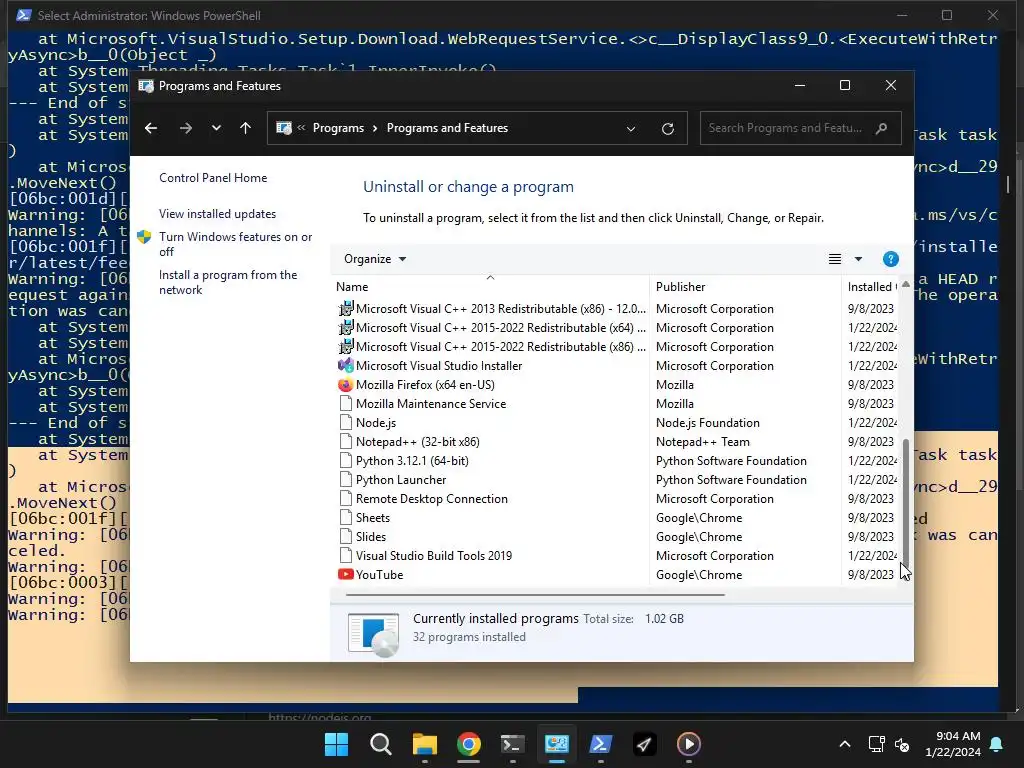
Task: Click the paper plane taskbar icon
Action: point(645,744)
